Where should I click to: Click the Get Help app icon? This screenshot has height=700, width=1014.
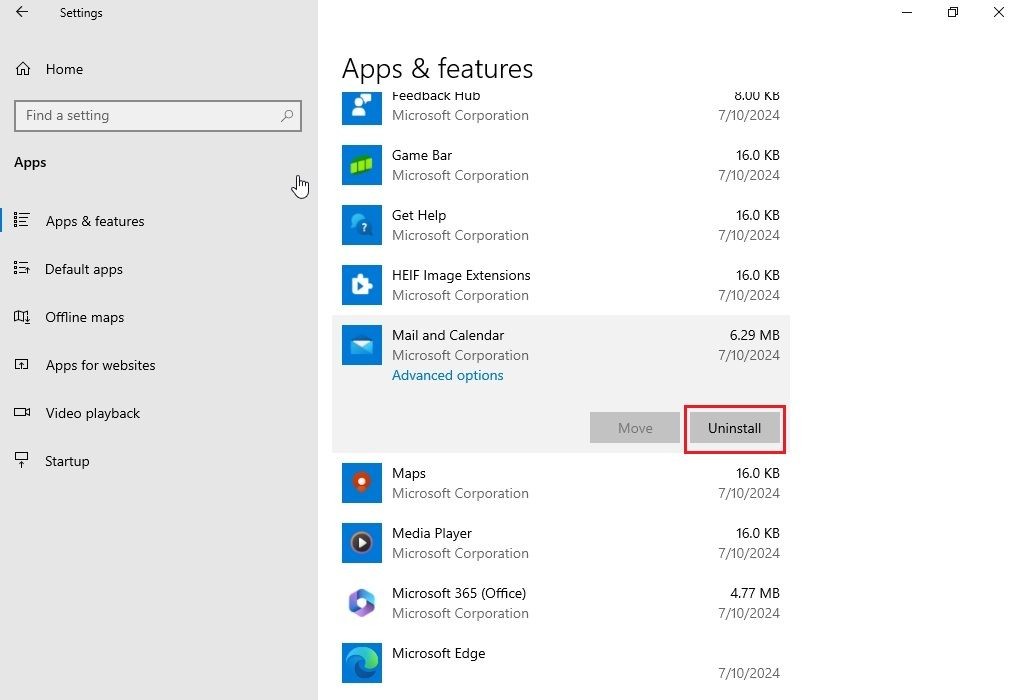(x=361, y=225)
